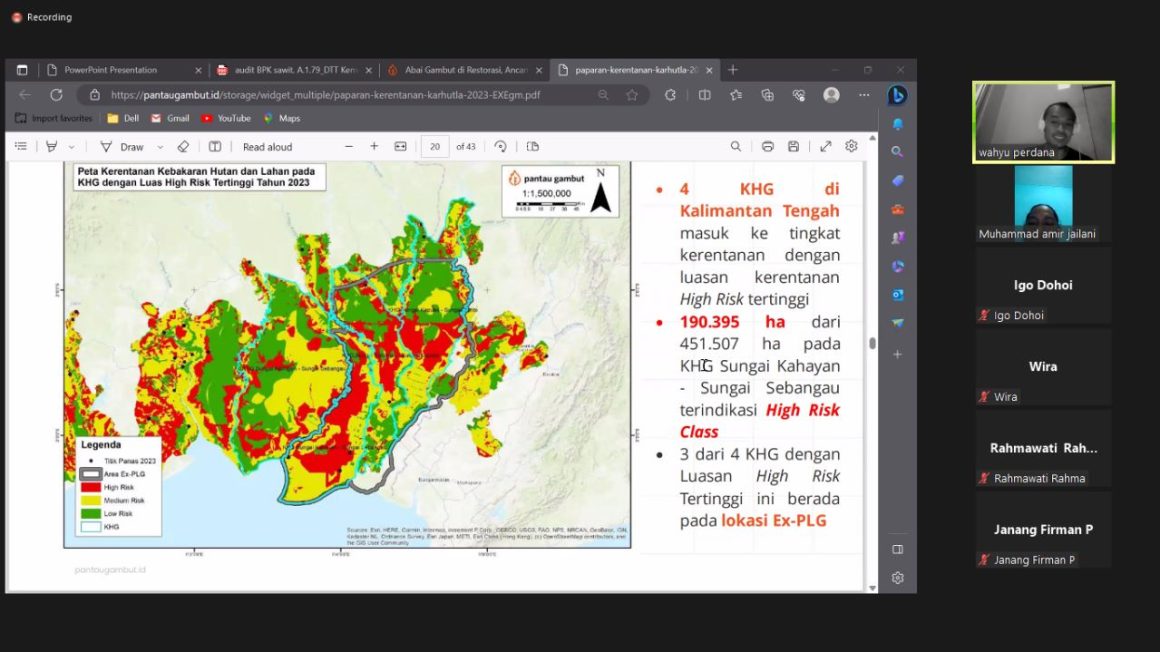
Task: Switch to the PowerPoint Presentation tab
Action: pos(111,70)
